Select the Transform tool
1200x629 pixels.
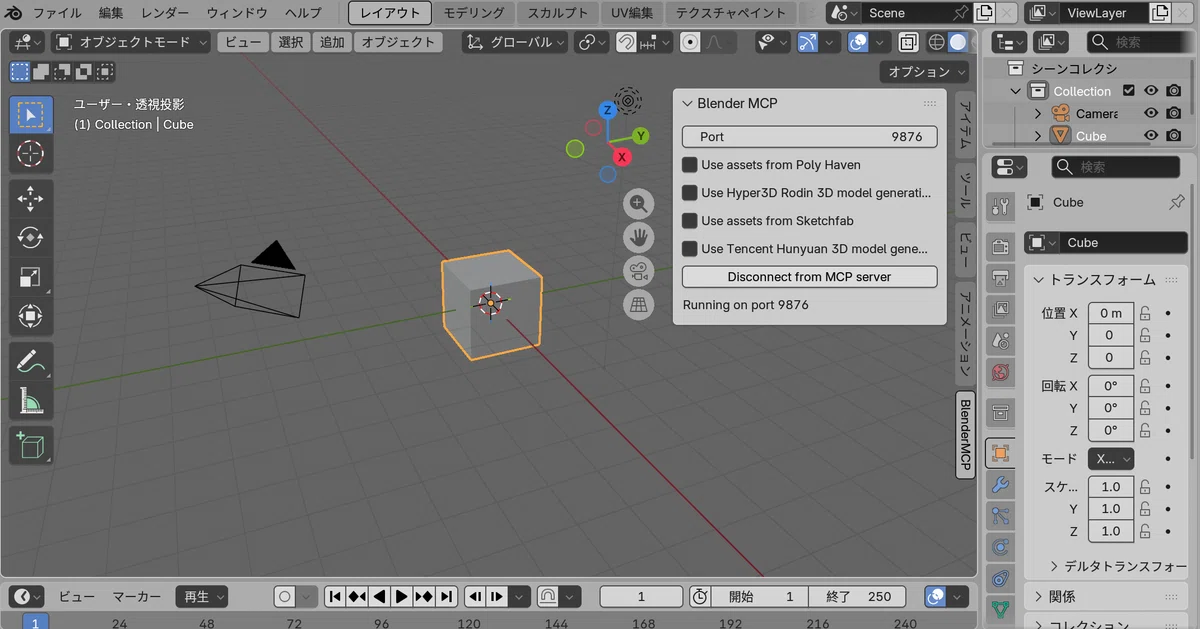pos(31,316)
